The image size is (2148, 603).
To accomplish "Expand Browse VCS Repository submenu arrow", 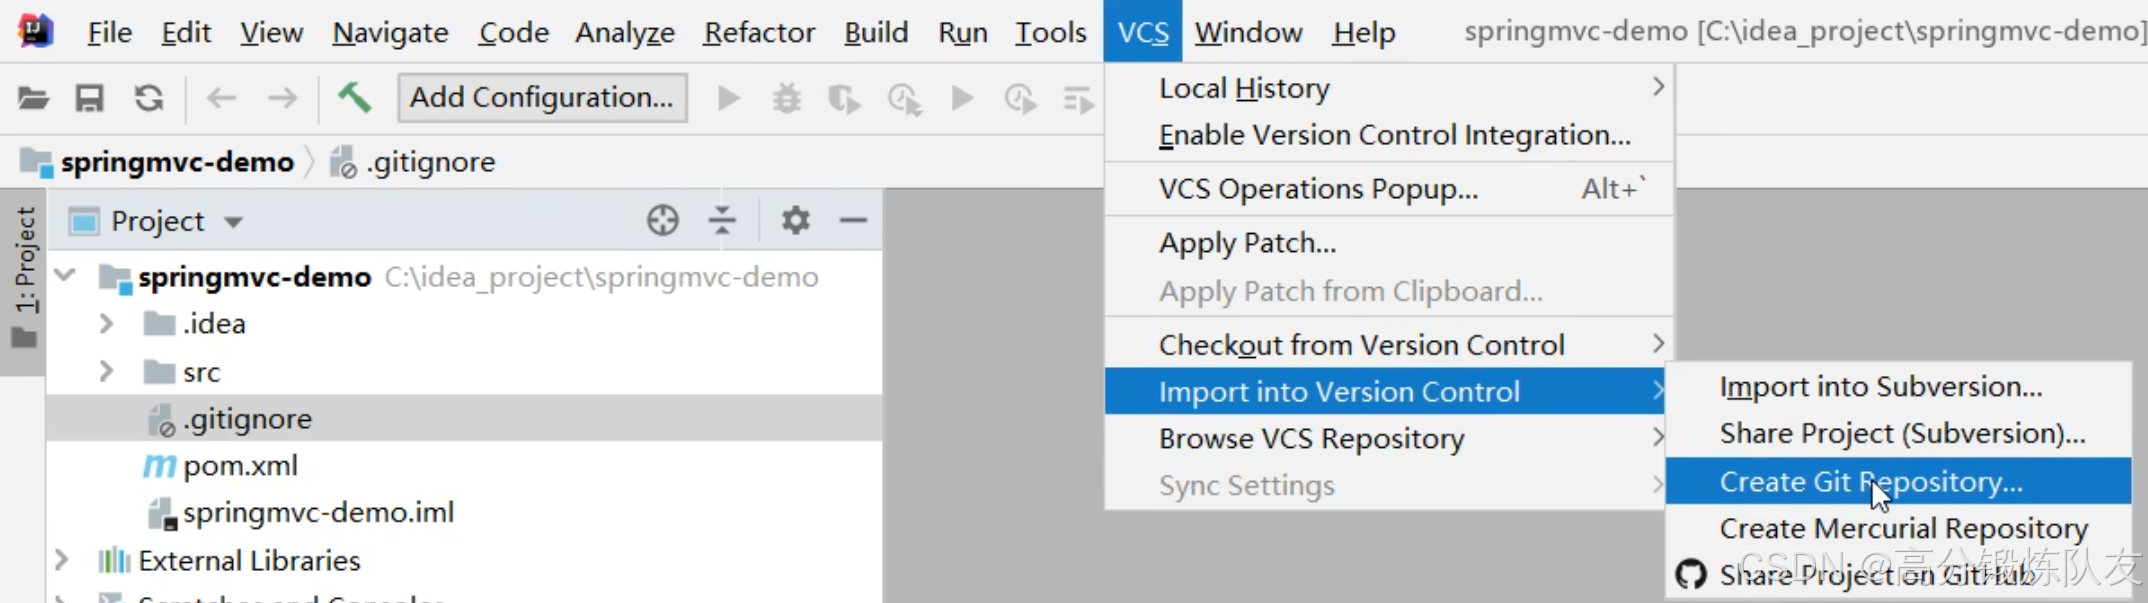I will [1658, 437].
